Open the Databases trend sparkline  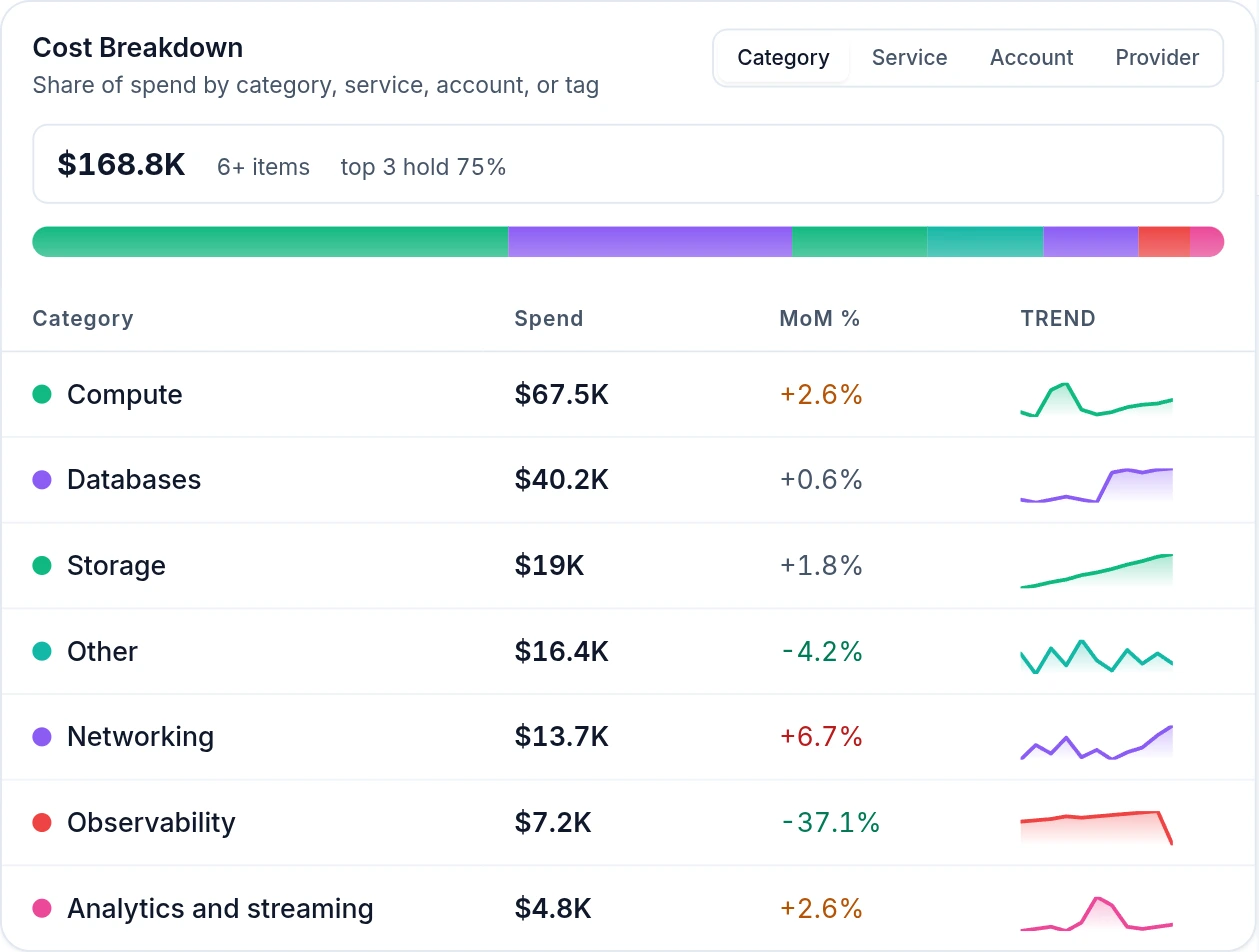click(x=1096, y=485)
